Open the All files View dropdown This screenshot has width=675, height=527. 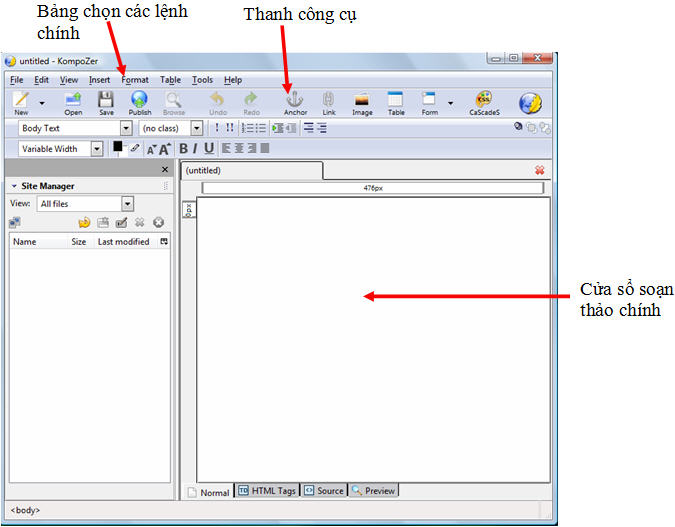tap(86, 204)
